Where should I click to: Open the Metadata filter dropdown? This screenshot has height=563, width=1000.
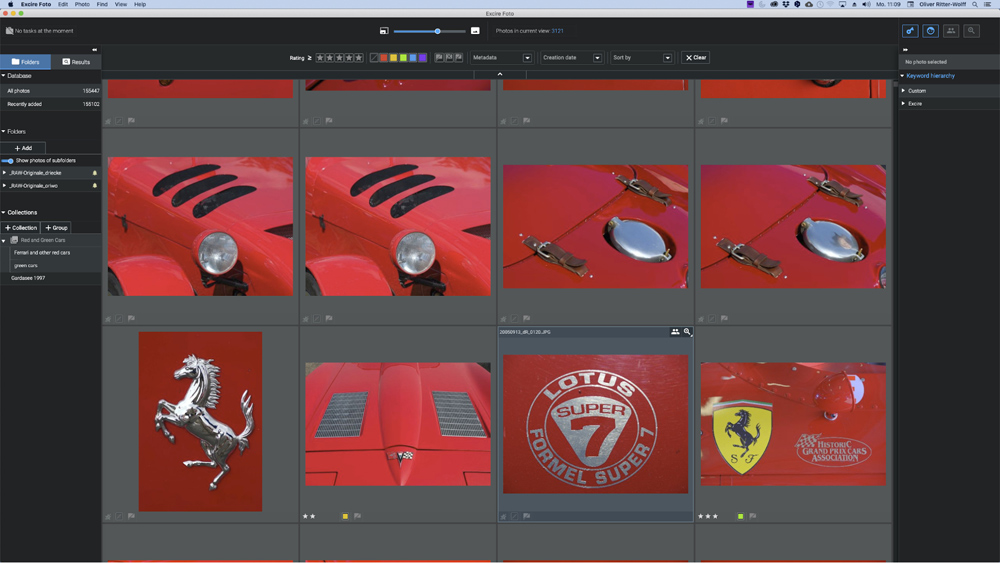502,58
